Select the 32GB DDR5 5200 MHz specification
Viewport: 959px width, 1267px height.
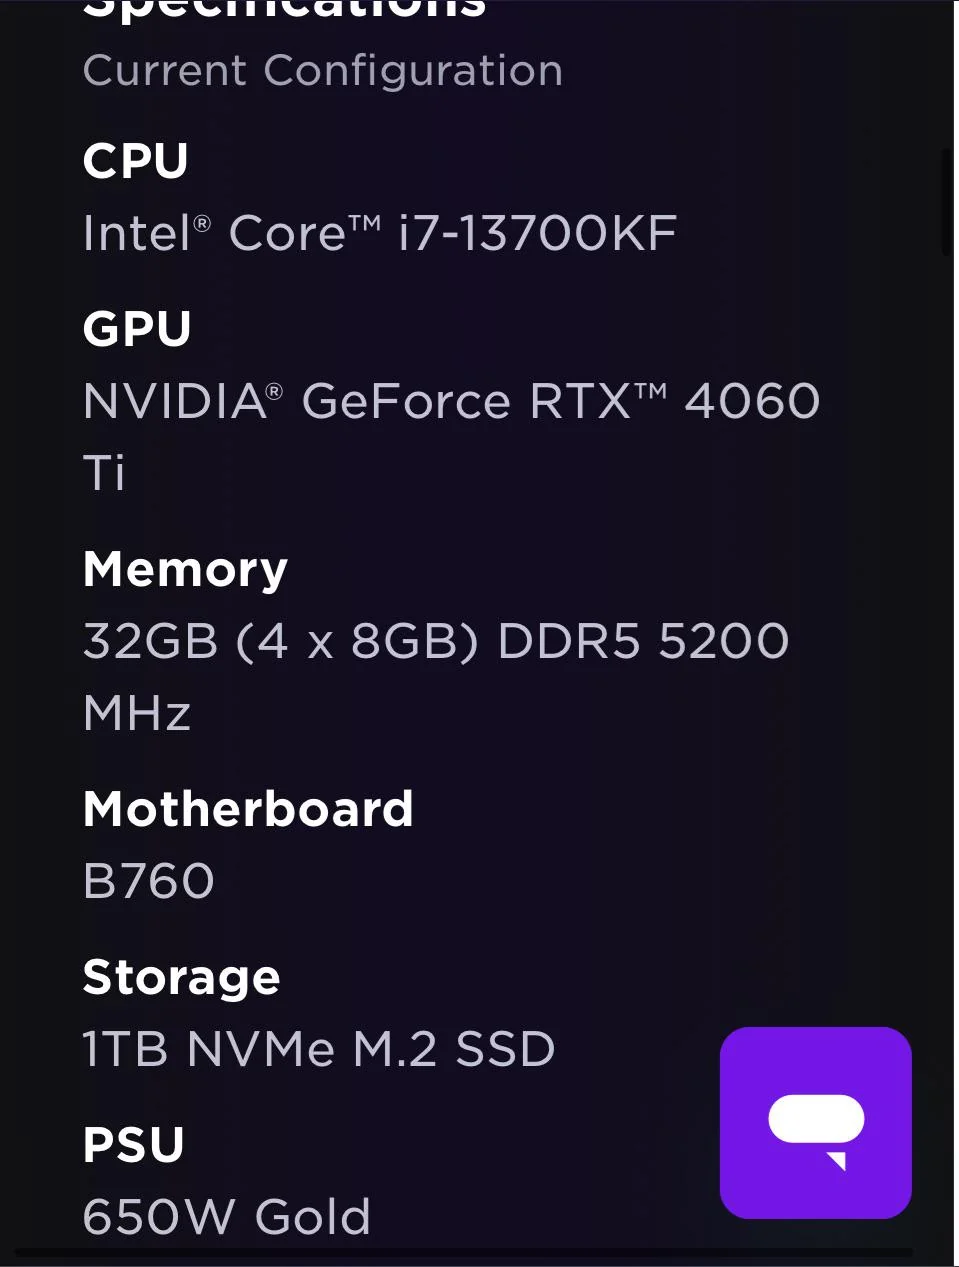pyautogui.click(x=435, y=641)
